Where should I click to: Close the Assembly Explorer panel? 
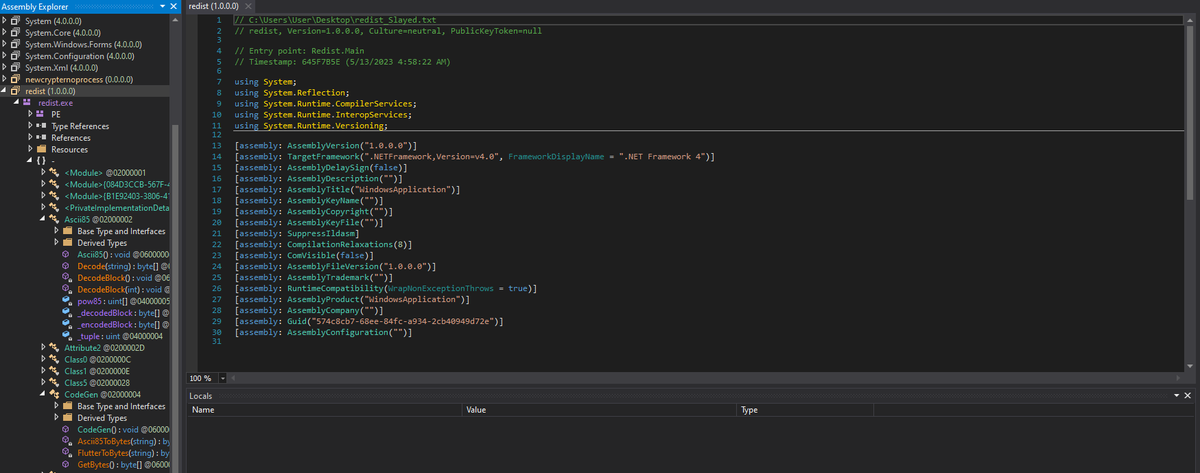tap(174, 7)
